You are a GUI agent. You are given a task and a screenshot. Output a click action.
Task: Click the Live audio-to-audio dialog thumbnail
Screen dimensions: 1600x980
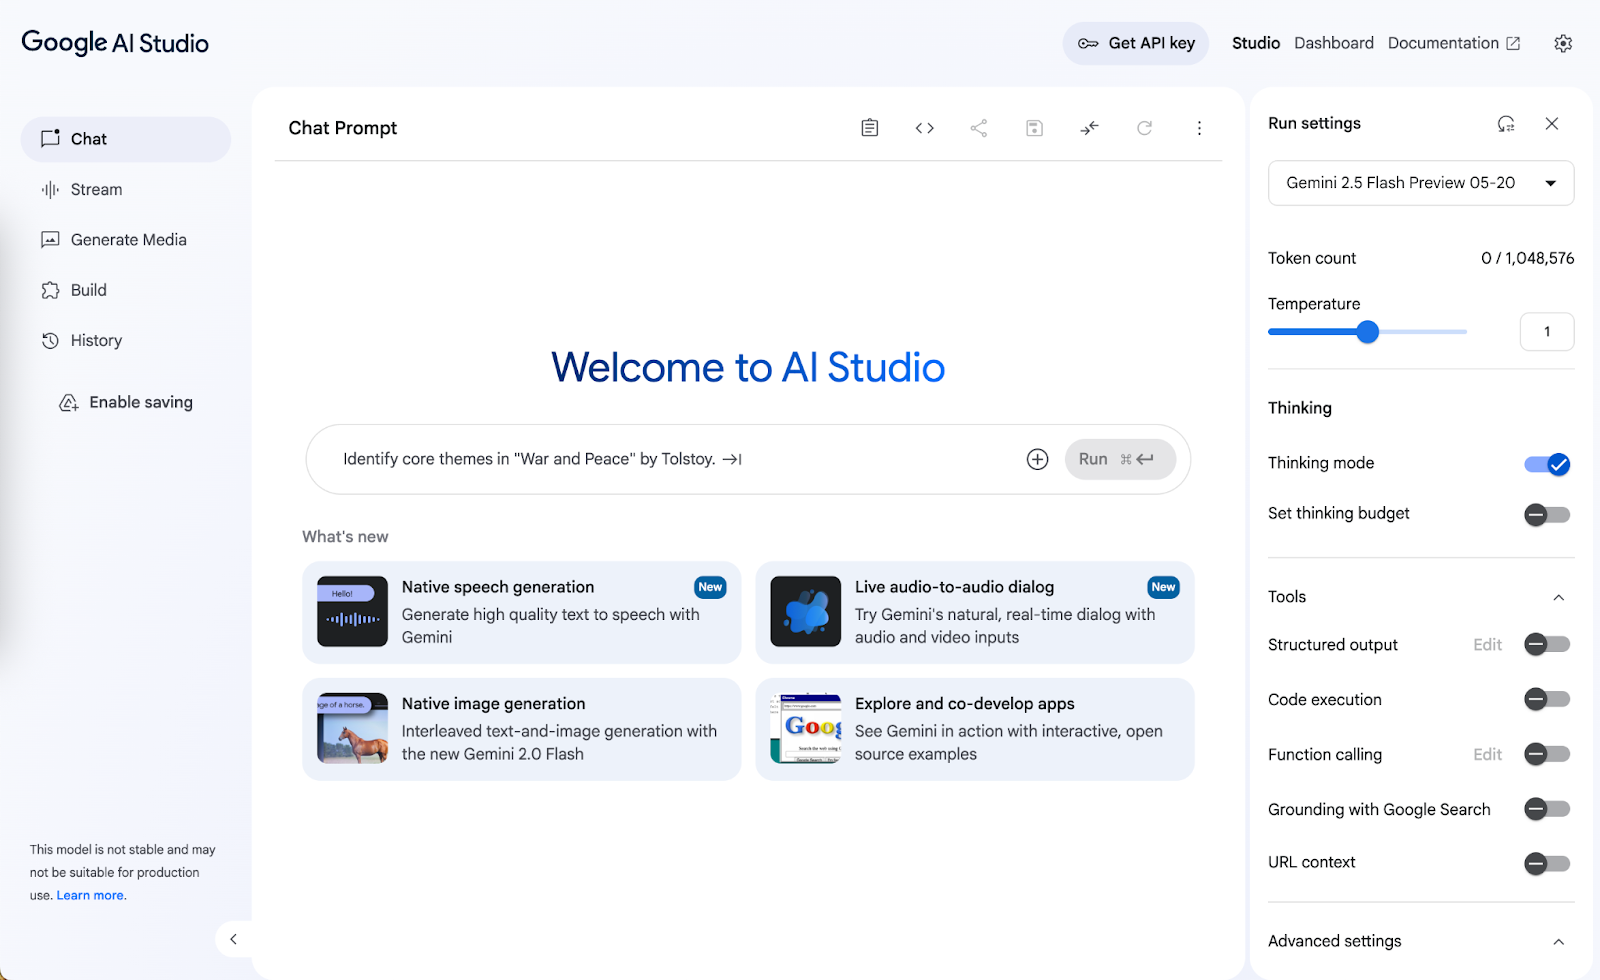[806, 611]
